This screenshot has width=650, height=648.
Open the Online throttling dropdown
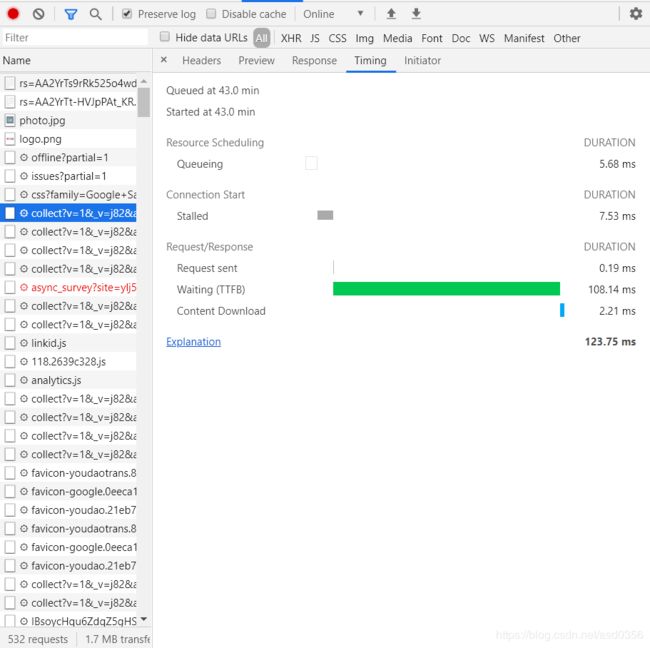click(x=334, y=14)
